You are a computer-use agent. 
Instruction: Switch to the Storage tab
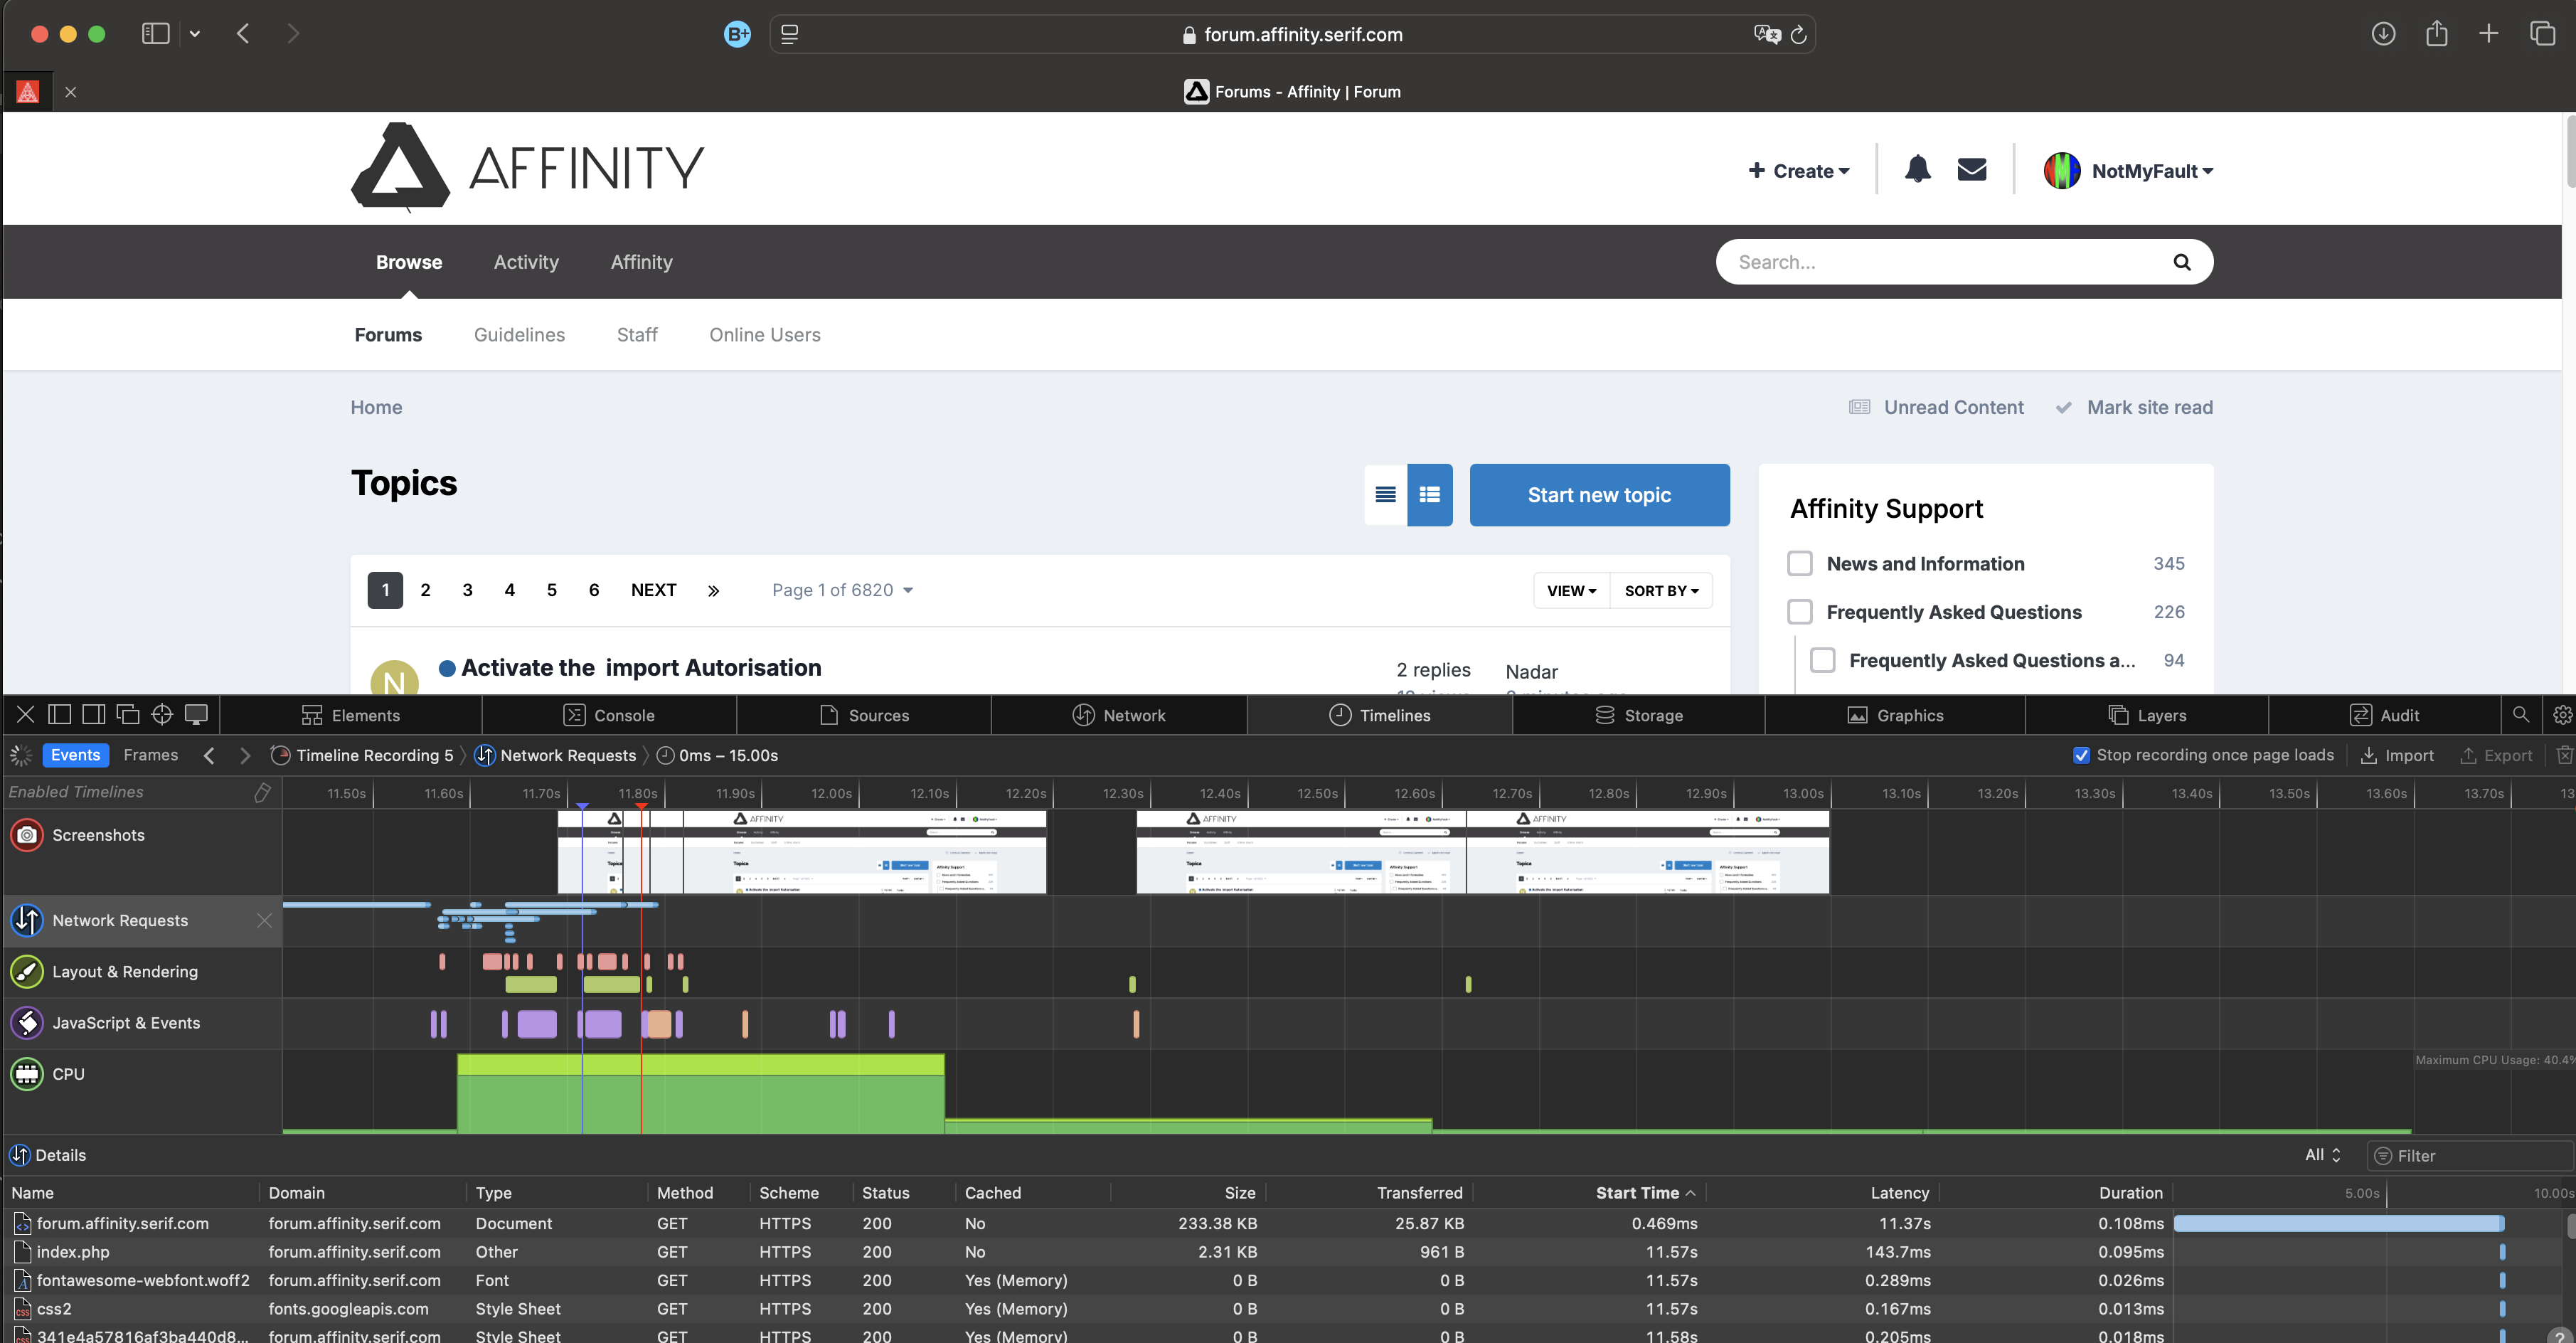click(1639, 715)
